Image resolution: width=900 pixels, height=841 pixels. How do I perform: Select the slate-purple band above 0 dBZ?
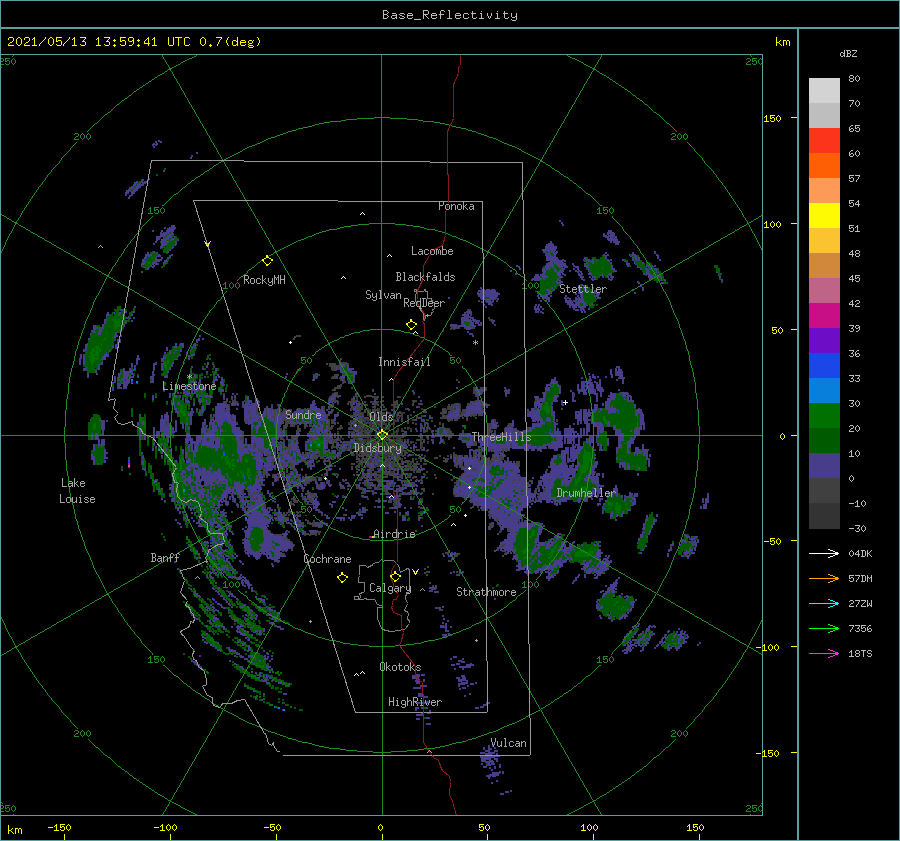pyautogui.click(x=824, y=466)
